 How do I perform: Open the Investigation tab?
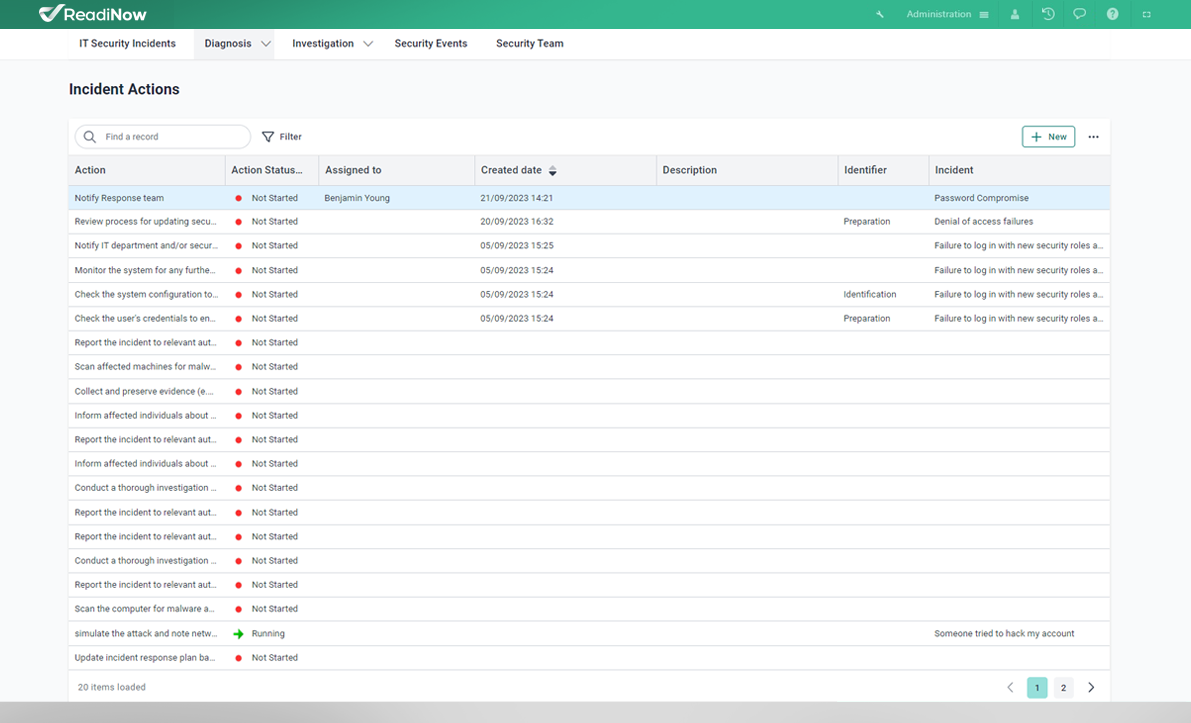pos(323,43)
